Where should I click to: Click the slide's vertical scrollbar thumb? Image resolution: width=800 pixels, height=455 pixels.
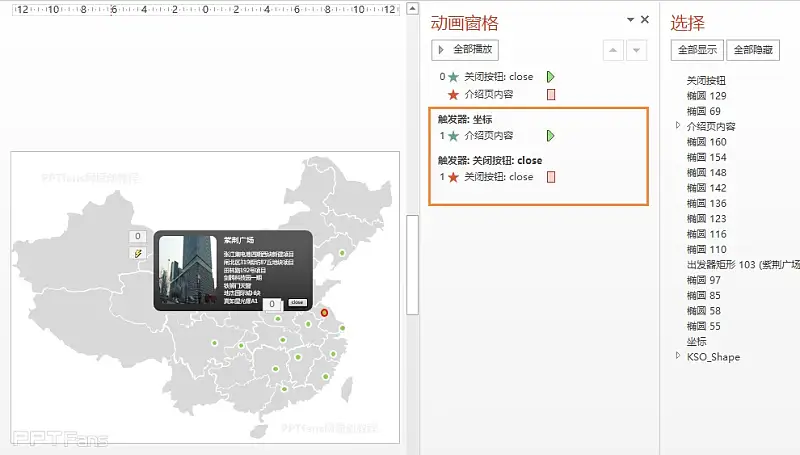click(x=412, y=264)
